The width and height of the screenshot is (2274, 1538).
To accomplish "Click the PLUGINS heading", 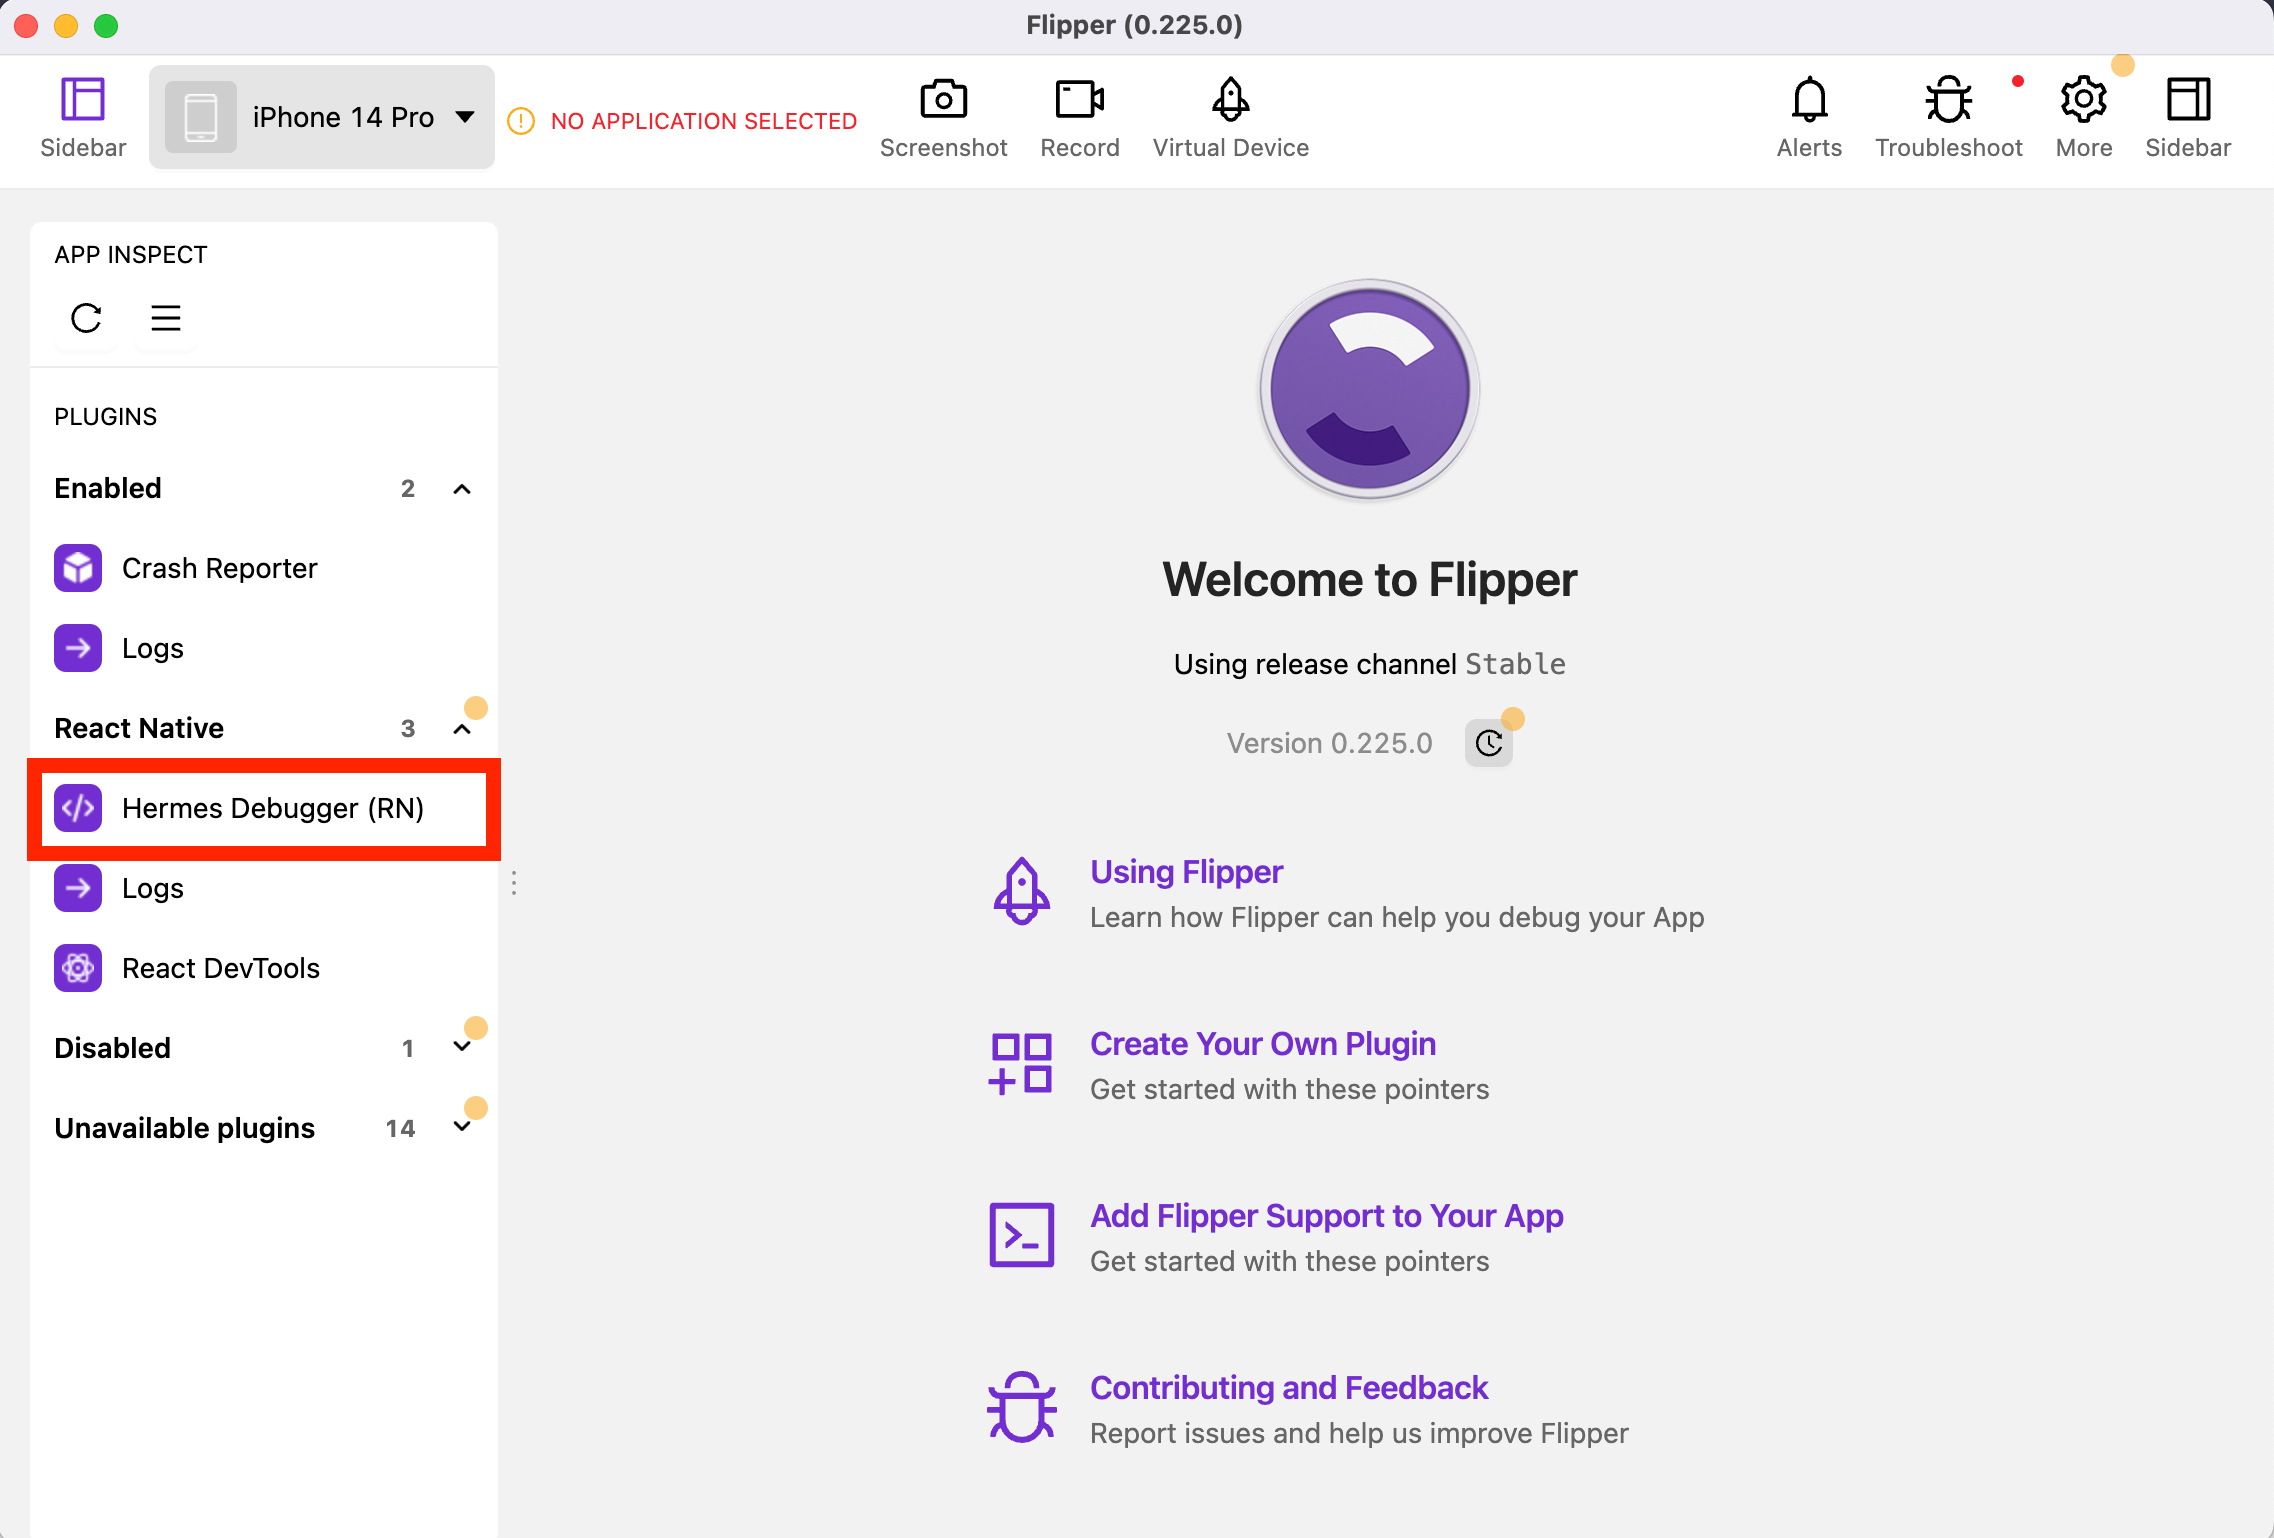I will [105, 417].
